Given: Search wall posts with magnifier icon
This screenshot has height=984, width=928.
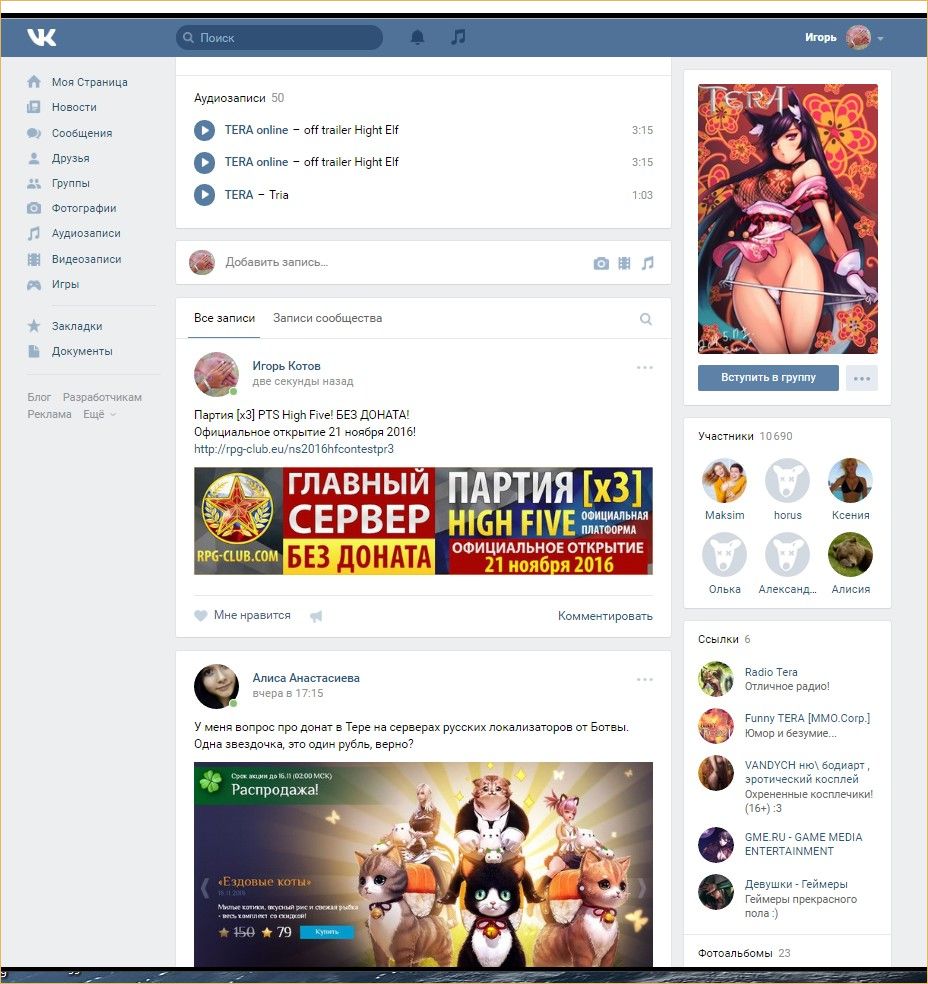Looking at the screenshot, I should point(646,319).
